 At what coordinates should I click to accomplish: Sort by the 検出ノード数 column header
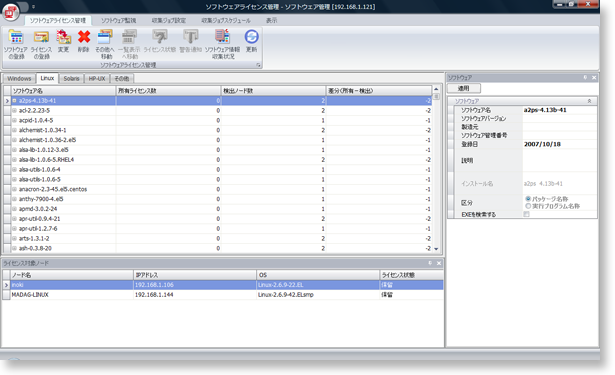[x=273, y=91]
